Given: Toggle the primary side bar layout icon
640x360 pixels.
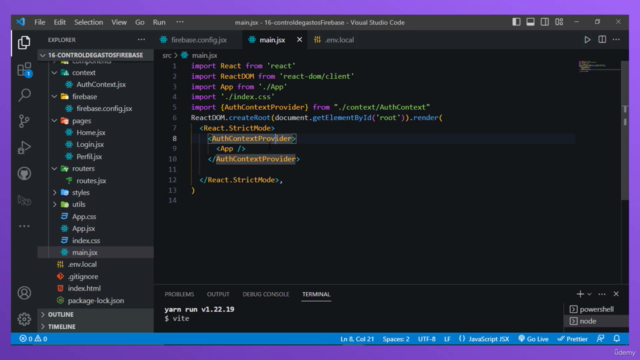Looking at the screenshot, I should pos(516,22).
